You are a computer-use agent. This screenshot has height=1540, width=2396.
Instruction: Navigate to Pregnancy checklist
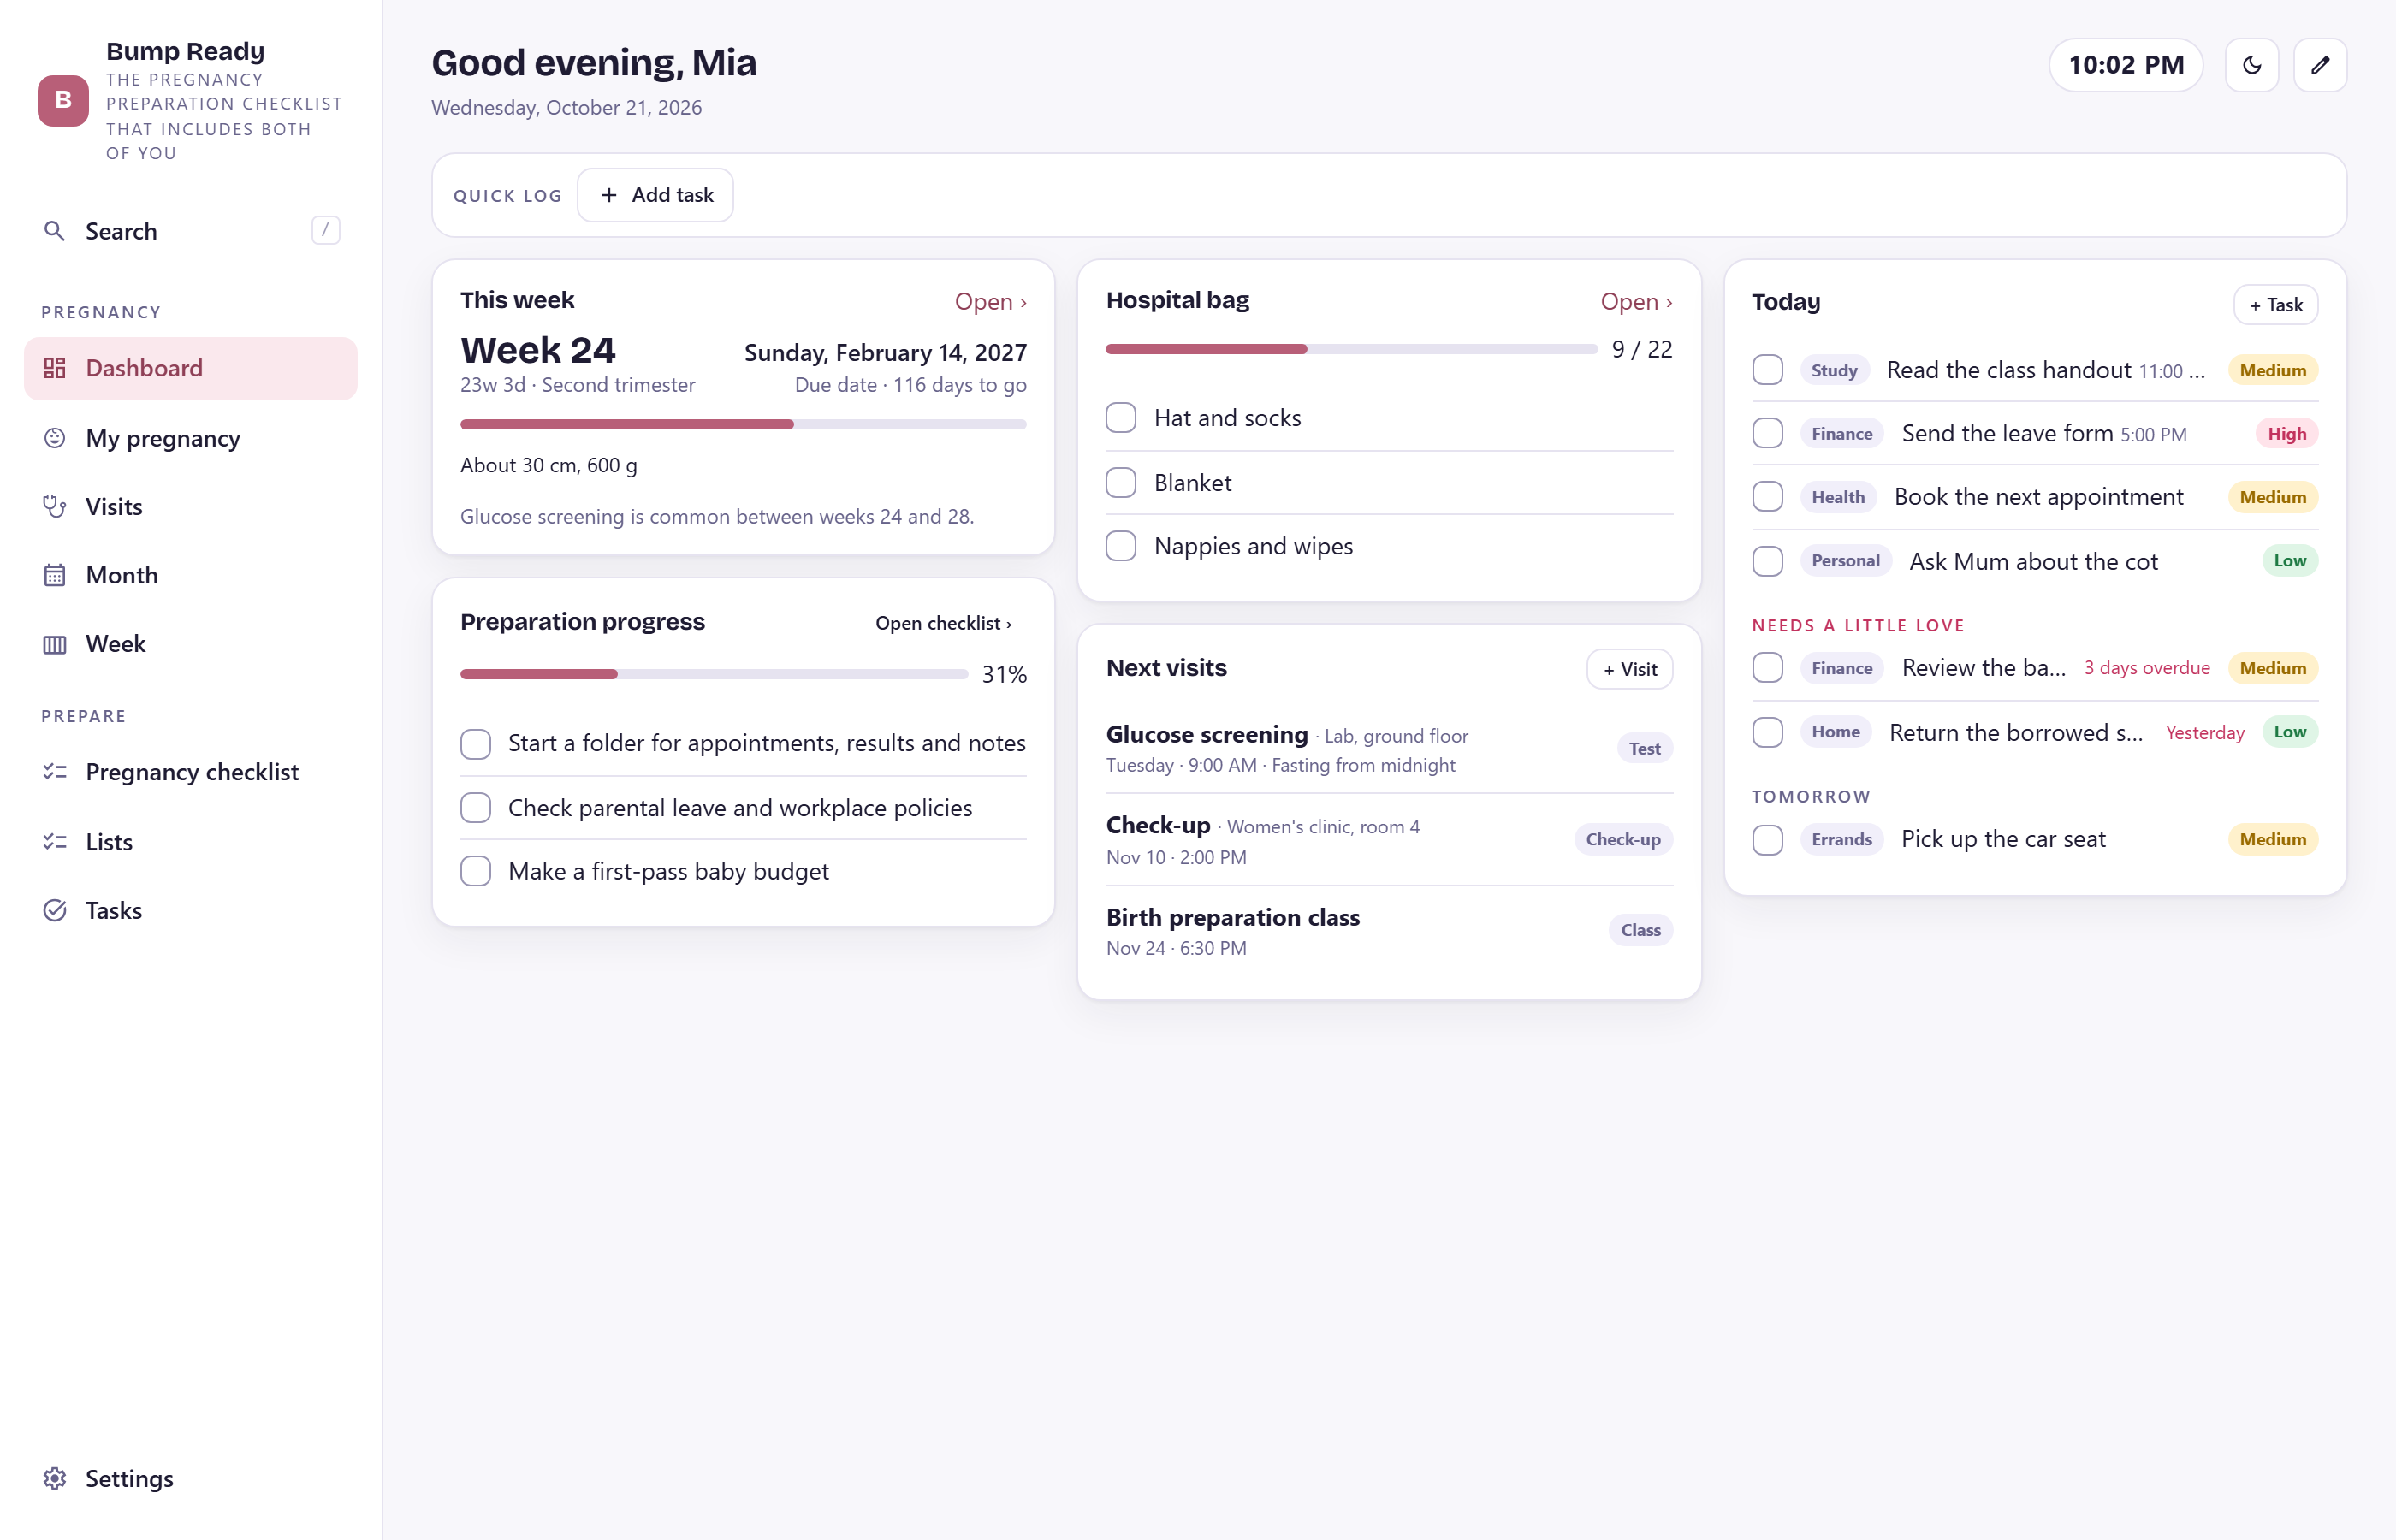point(191,772)
